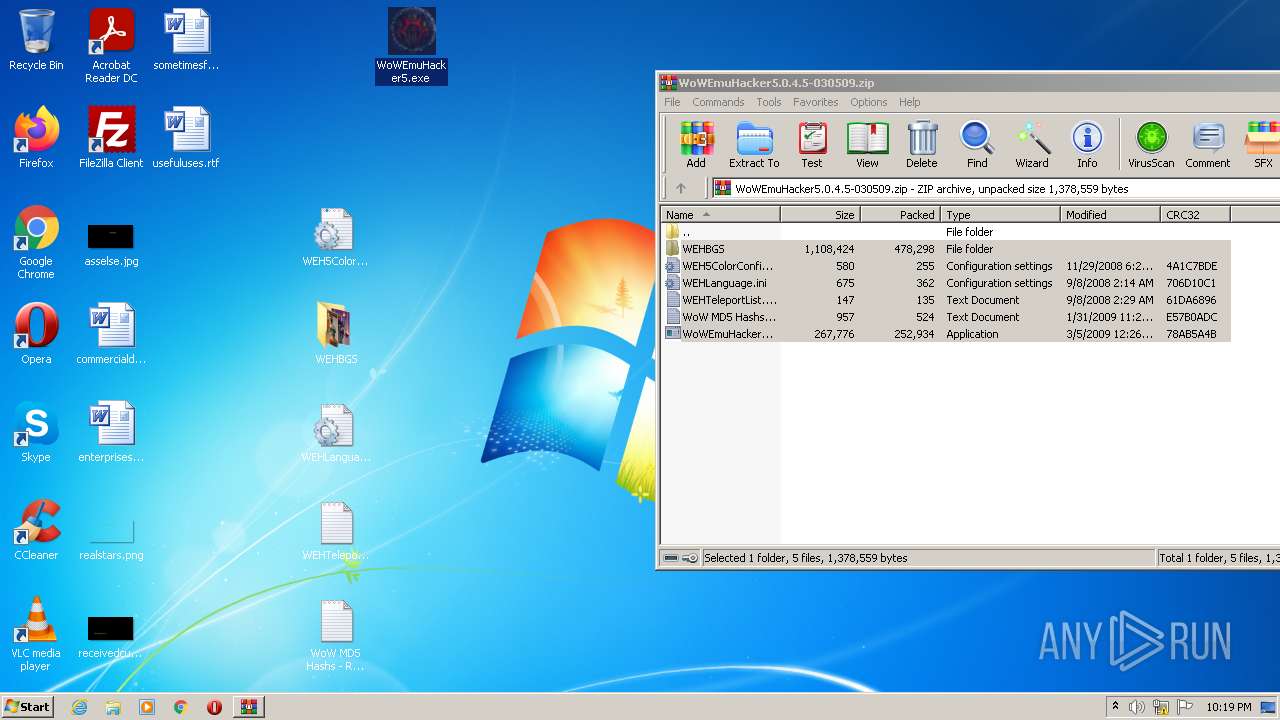
Task: Start VirusScan on the archive
Action: coord(1151,145)
